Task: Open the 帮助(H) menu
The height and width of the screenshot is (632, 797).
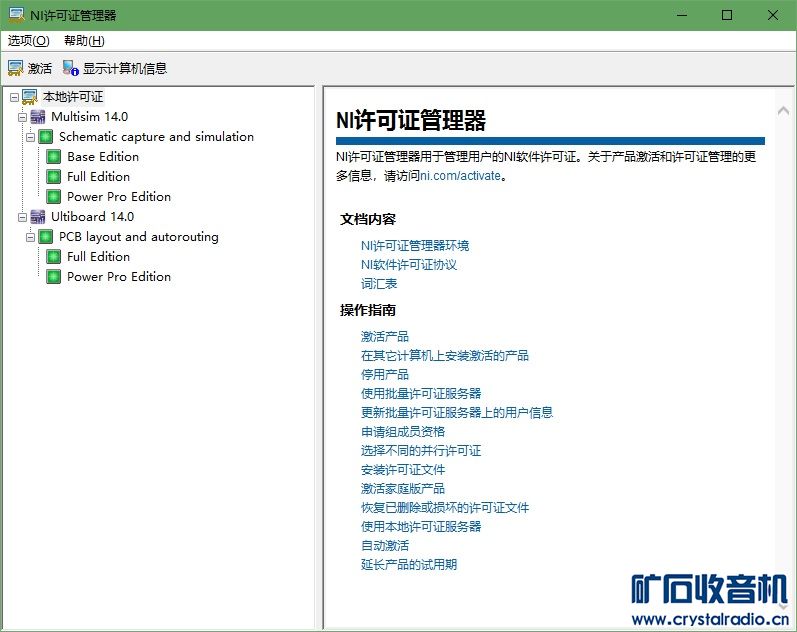Action: coord(84,41)
